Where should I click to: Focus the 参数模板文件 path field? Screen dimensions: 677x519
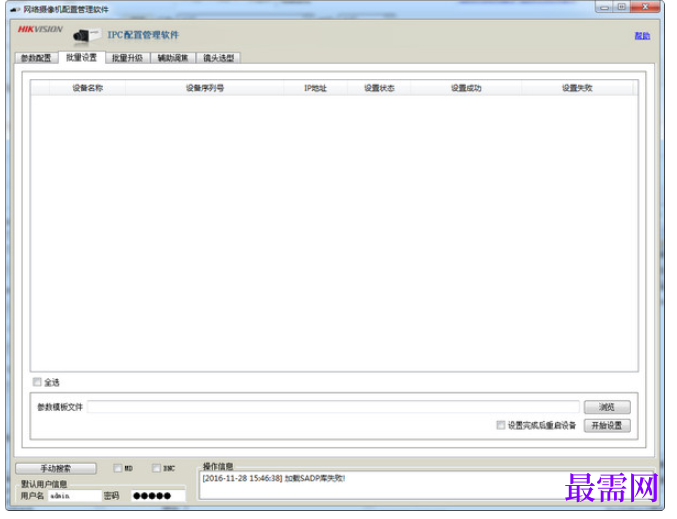(x=333, y=407)
